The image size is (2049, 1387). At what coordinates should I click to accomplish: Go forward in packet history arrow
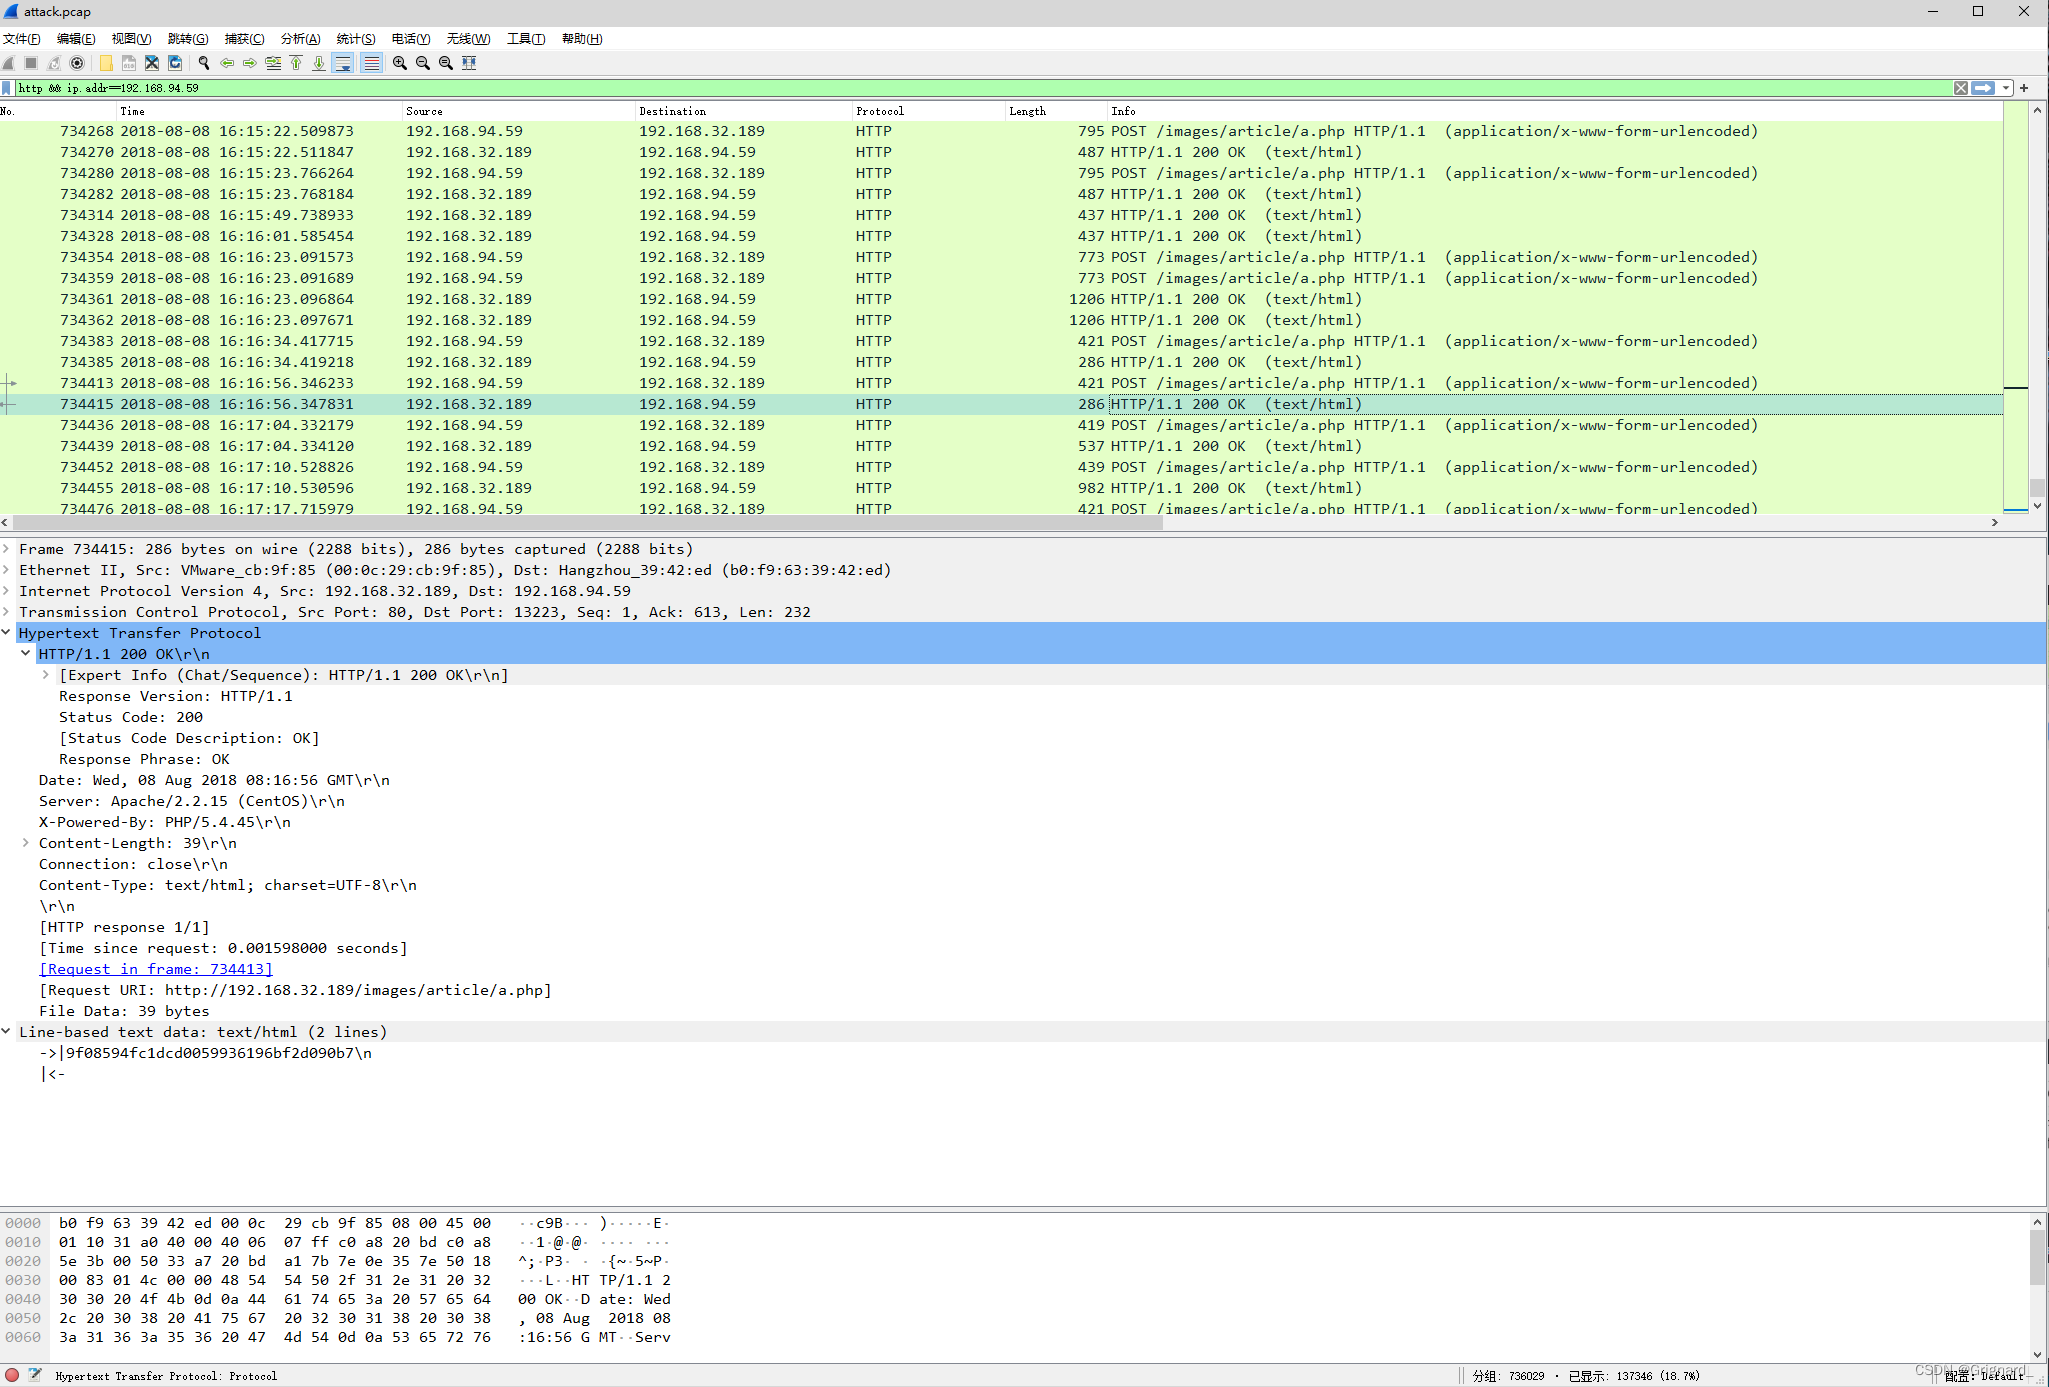(x=250, y=63)
